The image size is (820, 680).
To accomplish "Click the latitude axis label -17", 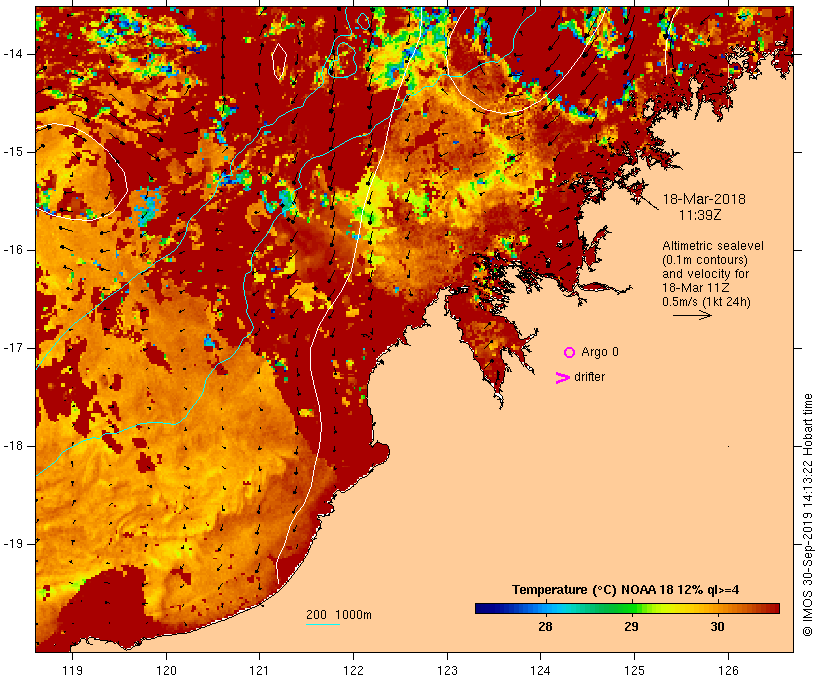I will coord(13,348).
